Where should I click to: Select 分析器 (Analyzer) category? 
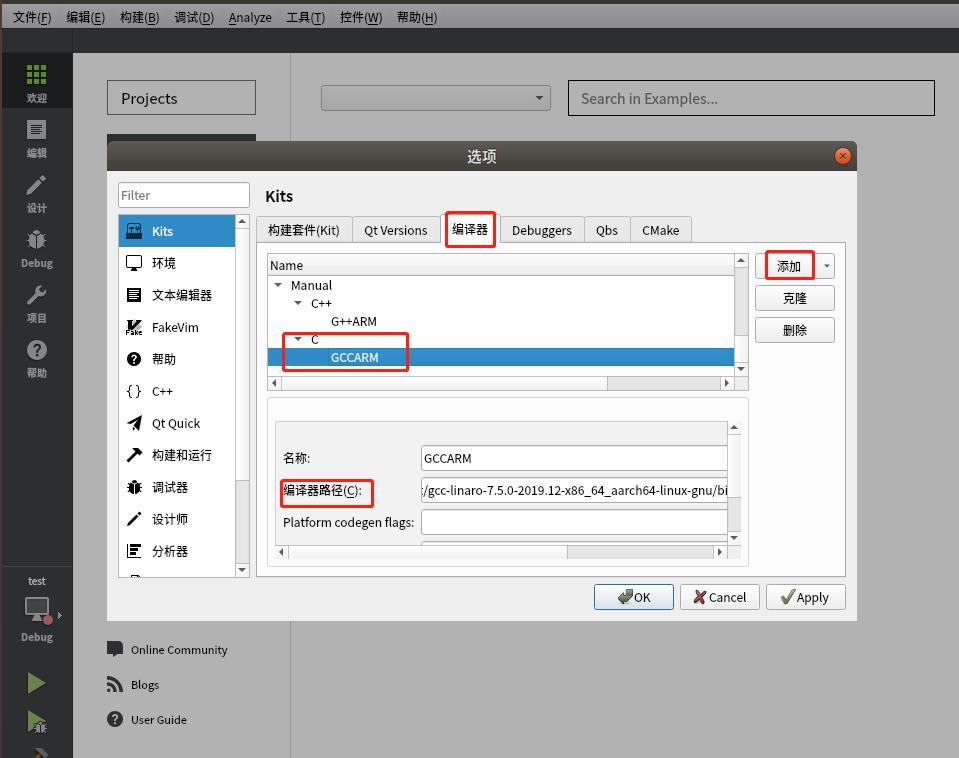pos(177,551)
